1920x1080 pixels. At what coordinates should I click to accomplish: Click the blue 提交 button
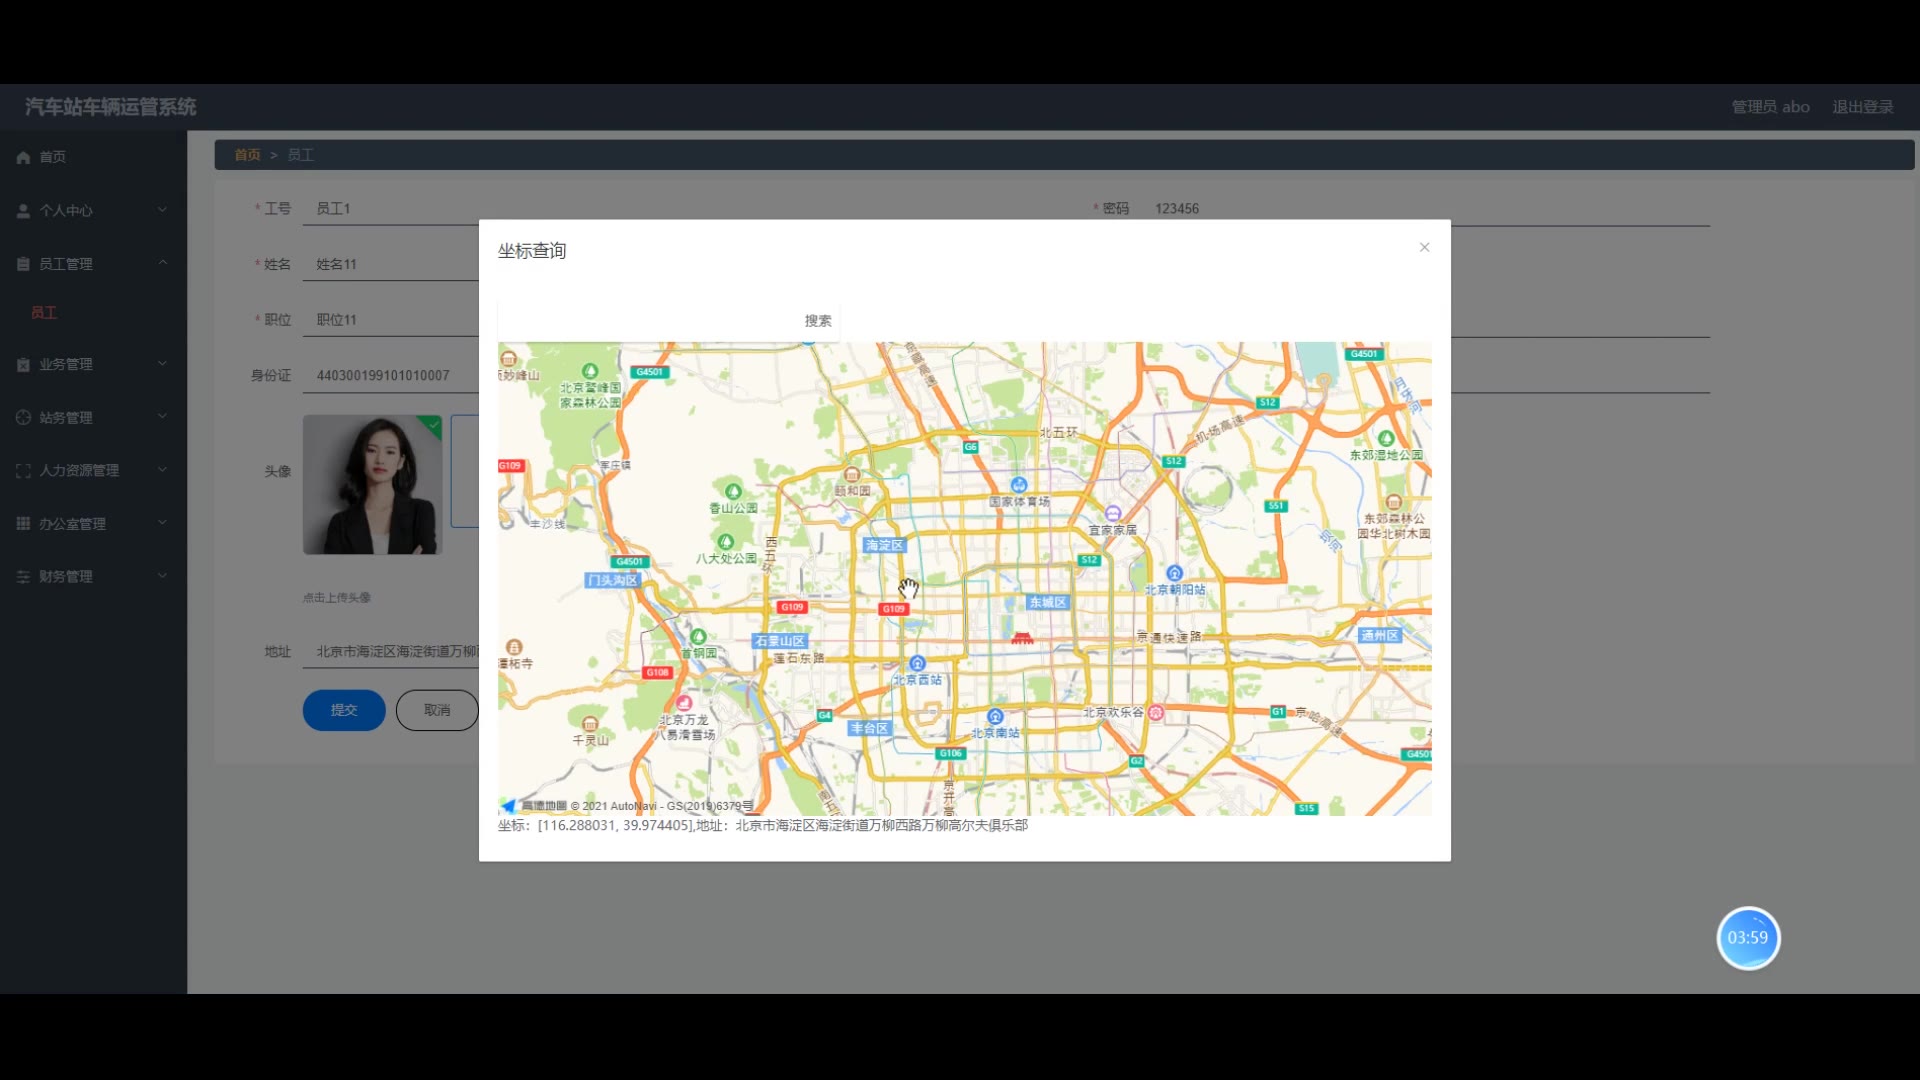(344, 710)
